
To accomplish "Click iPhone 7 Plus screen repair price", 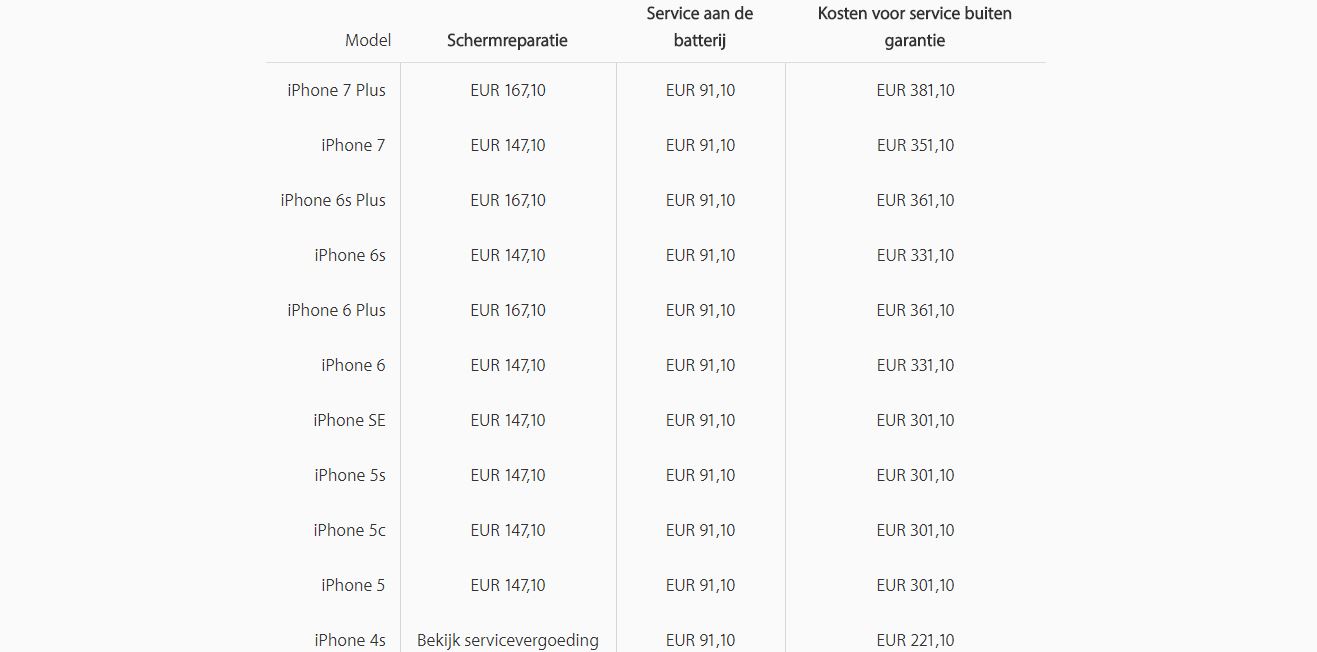I will click(x=508, y=90).
